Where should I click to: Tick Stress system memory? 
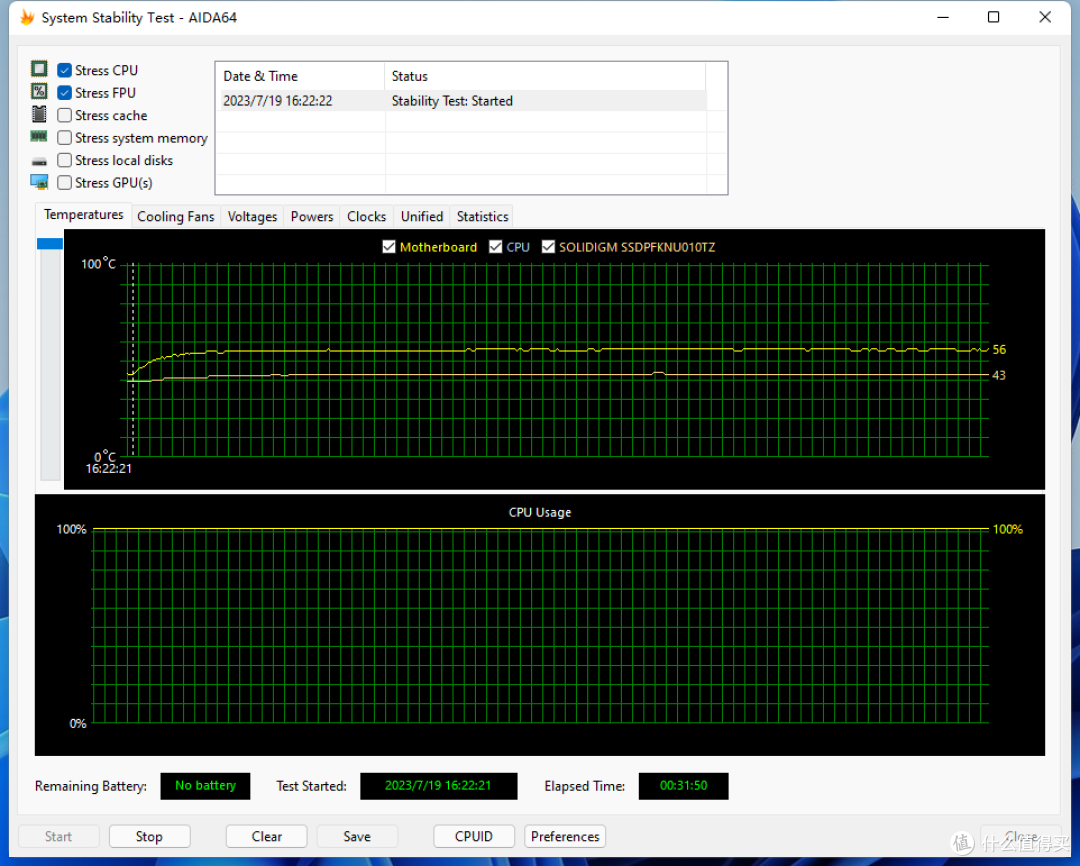65,138
